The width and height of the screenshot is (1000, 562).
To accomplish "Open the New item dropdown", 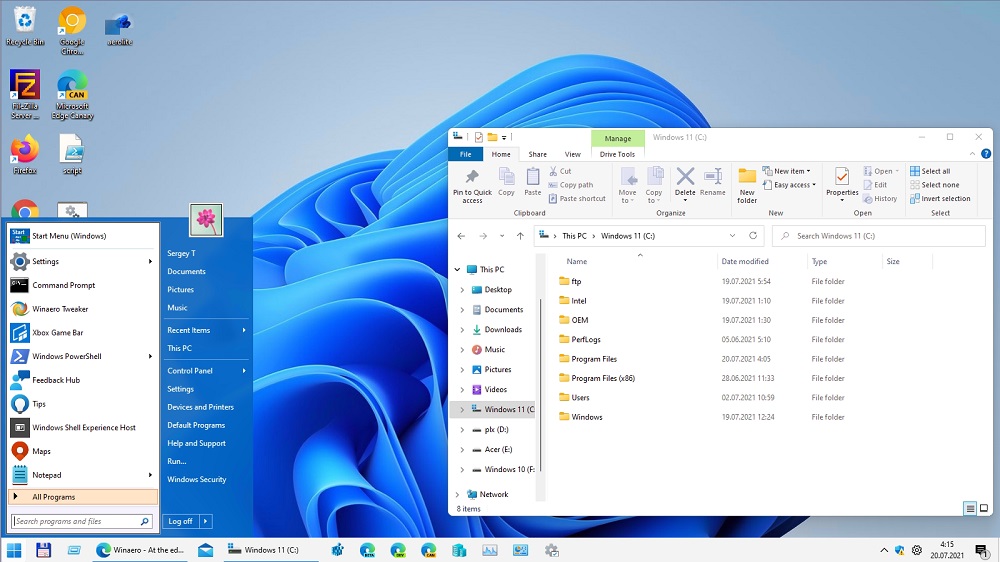I will pos(787,171).
